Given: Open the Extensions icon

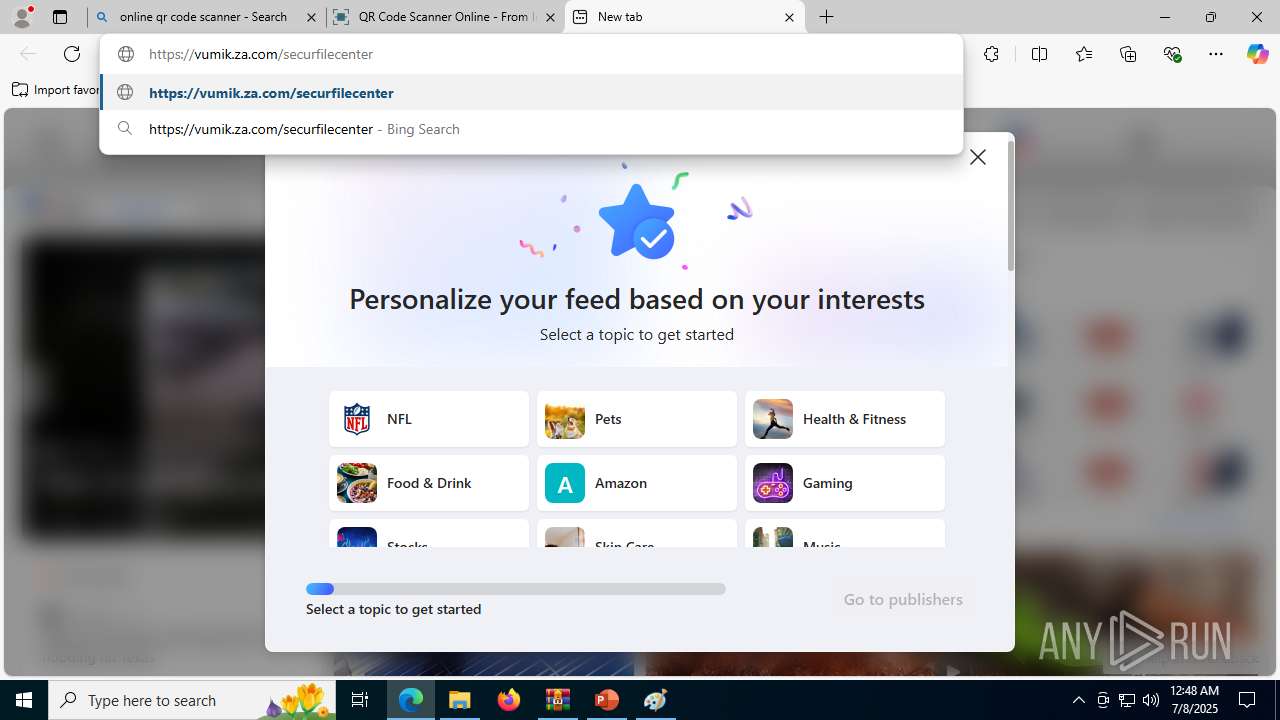Looking at the screenshot, I should click(x=991, y=54).
